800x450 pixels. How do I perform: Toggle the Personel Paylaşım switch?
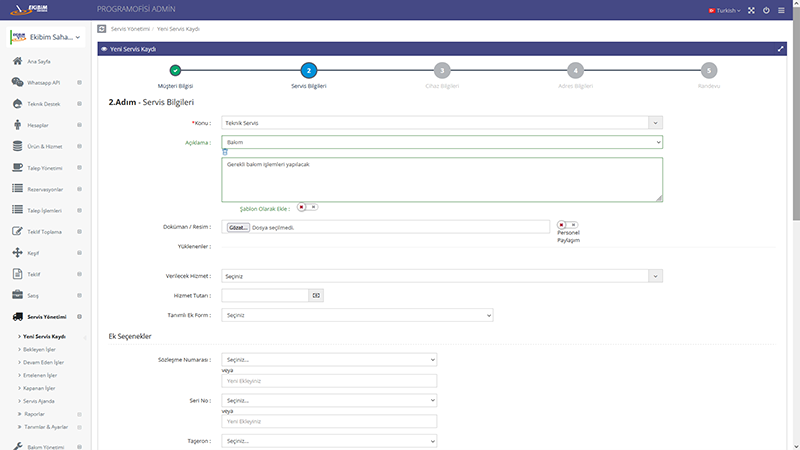pos(567,225)
